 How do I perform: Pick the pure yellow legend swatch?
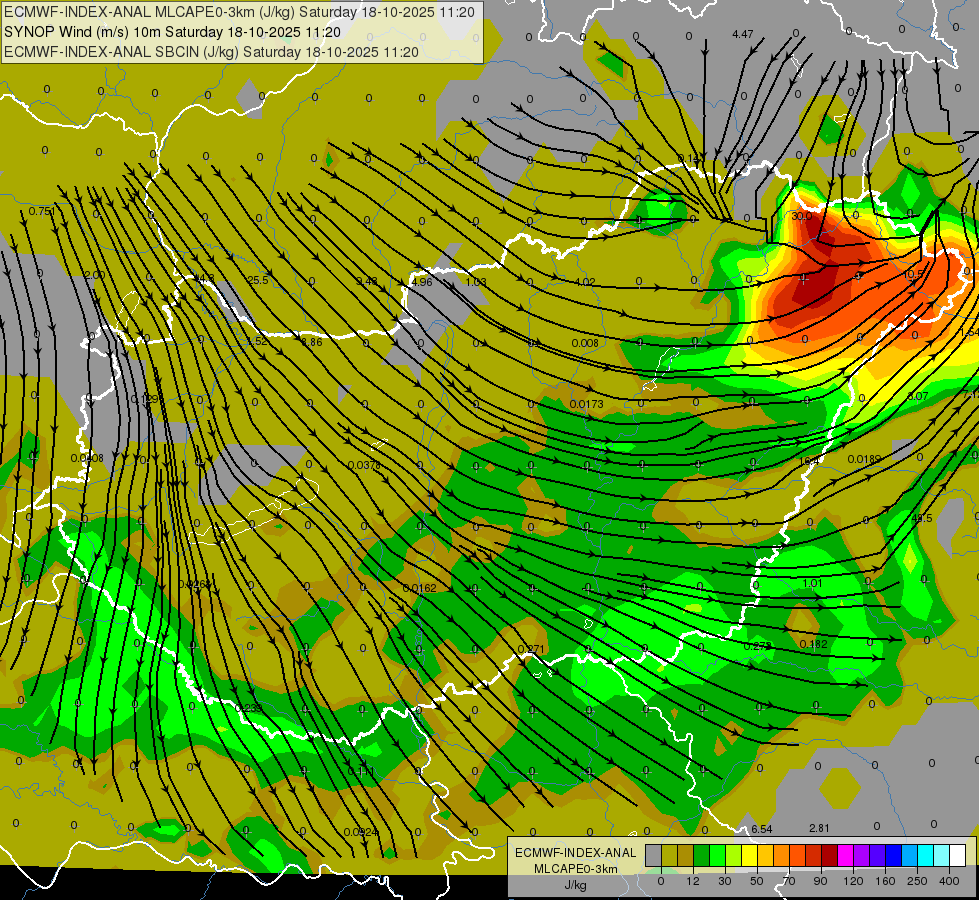point(750,855)
